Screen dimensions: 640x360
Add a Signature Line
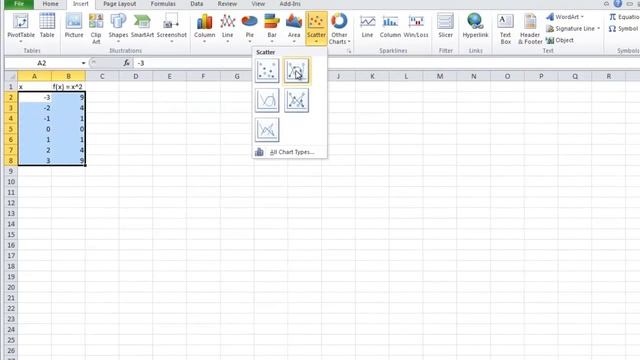[x=573, y=29]
